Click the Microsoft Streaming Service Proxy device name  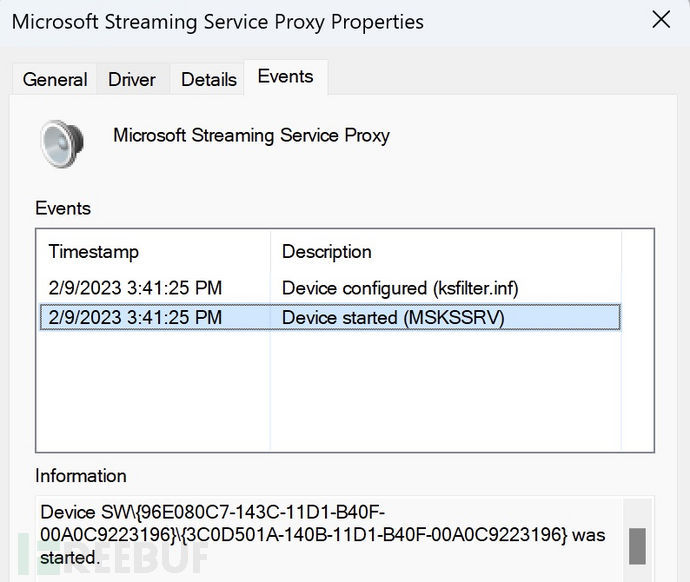[251, 135]
